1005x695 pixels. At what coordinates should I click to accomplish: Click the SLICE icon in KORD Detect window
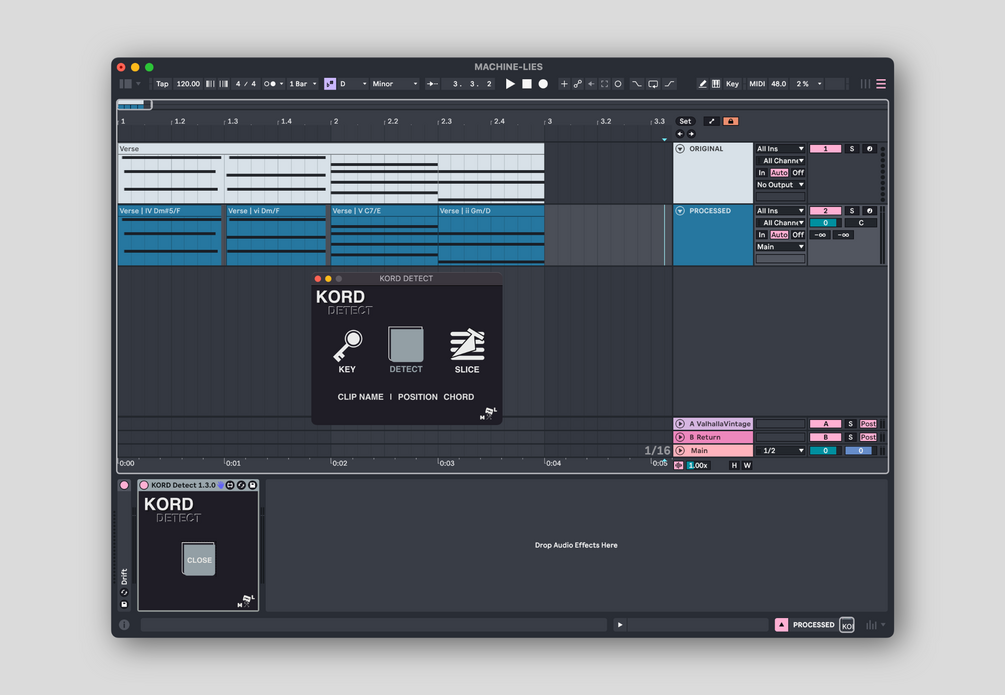(467, 345)
